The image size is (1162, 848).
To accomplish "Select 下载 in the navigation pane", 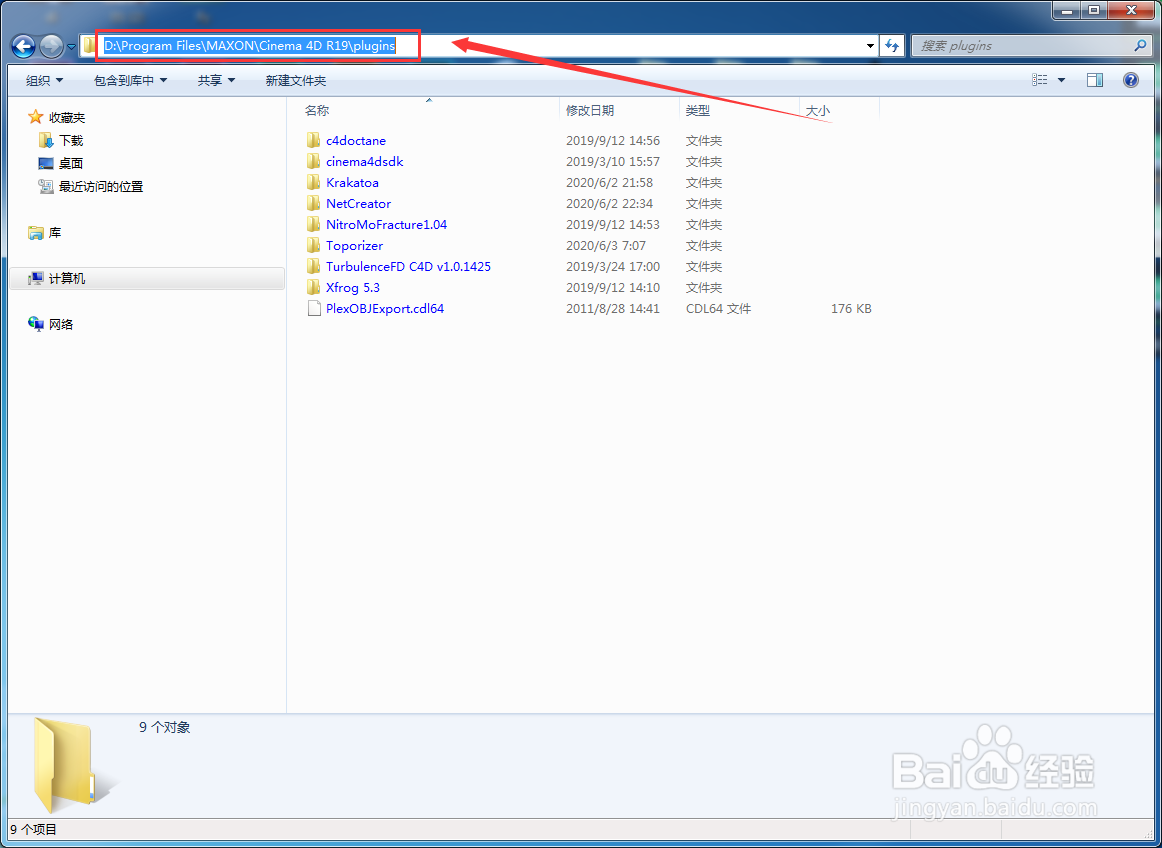I will coord(71,140).
